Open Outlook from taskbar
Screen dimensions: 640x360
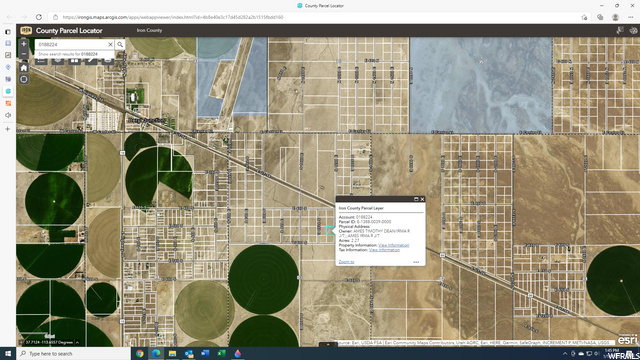(x=189, y=353)
